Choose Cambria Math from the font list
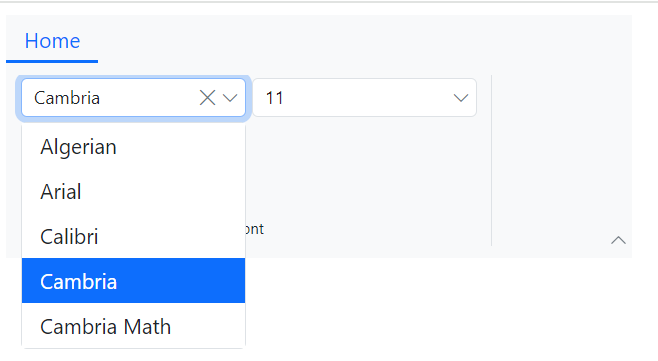This screenshot has height=361, width=658. point(133,326)
